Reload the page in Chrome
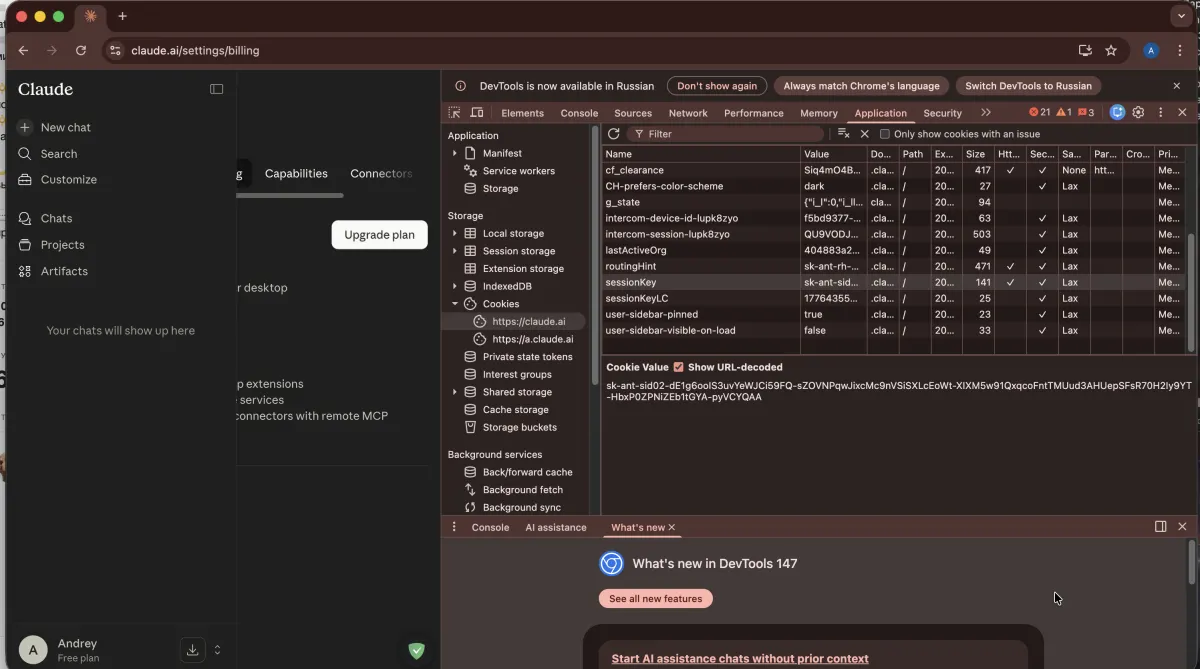The image size is (1200, 669). (81, 50)
